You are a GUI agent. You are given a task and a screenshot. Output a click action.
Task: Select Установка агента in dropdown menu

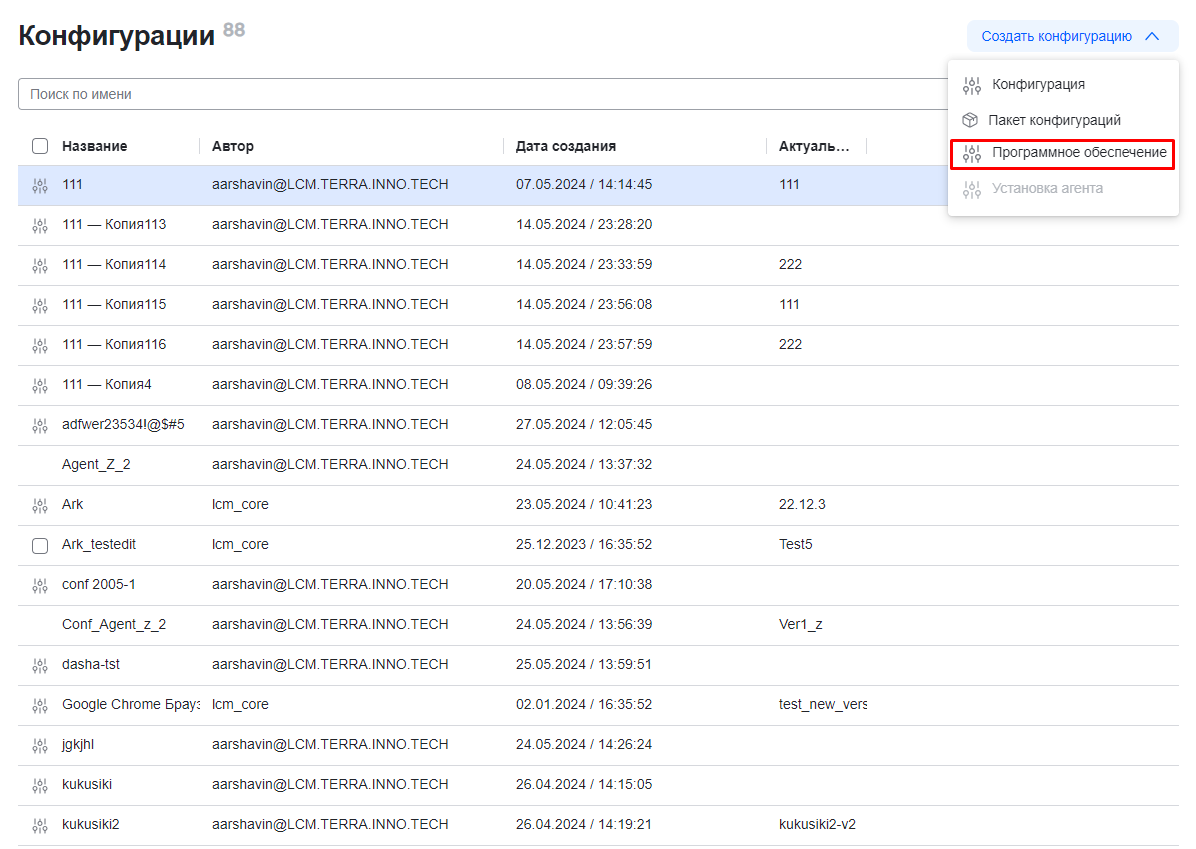click(1047, 188)
